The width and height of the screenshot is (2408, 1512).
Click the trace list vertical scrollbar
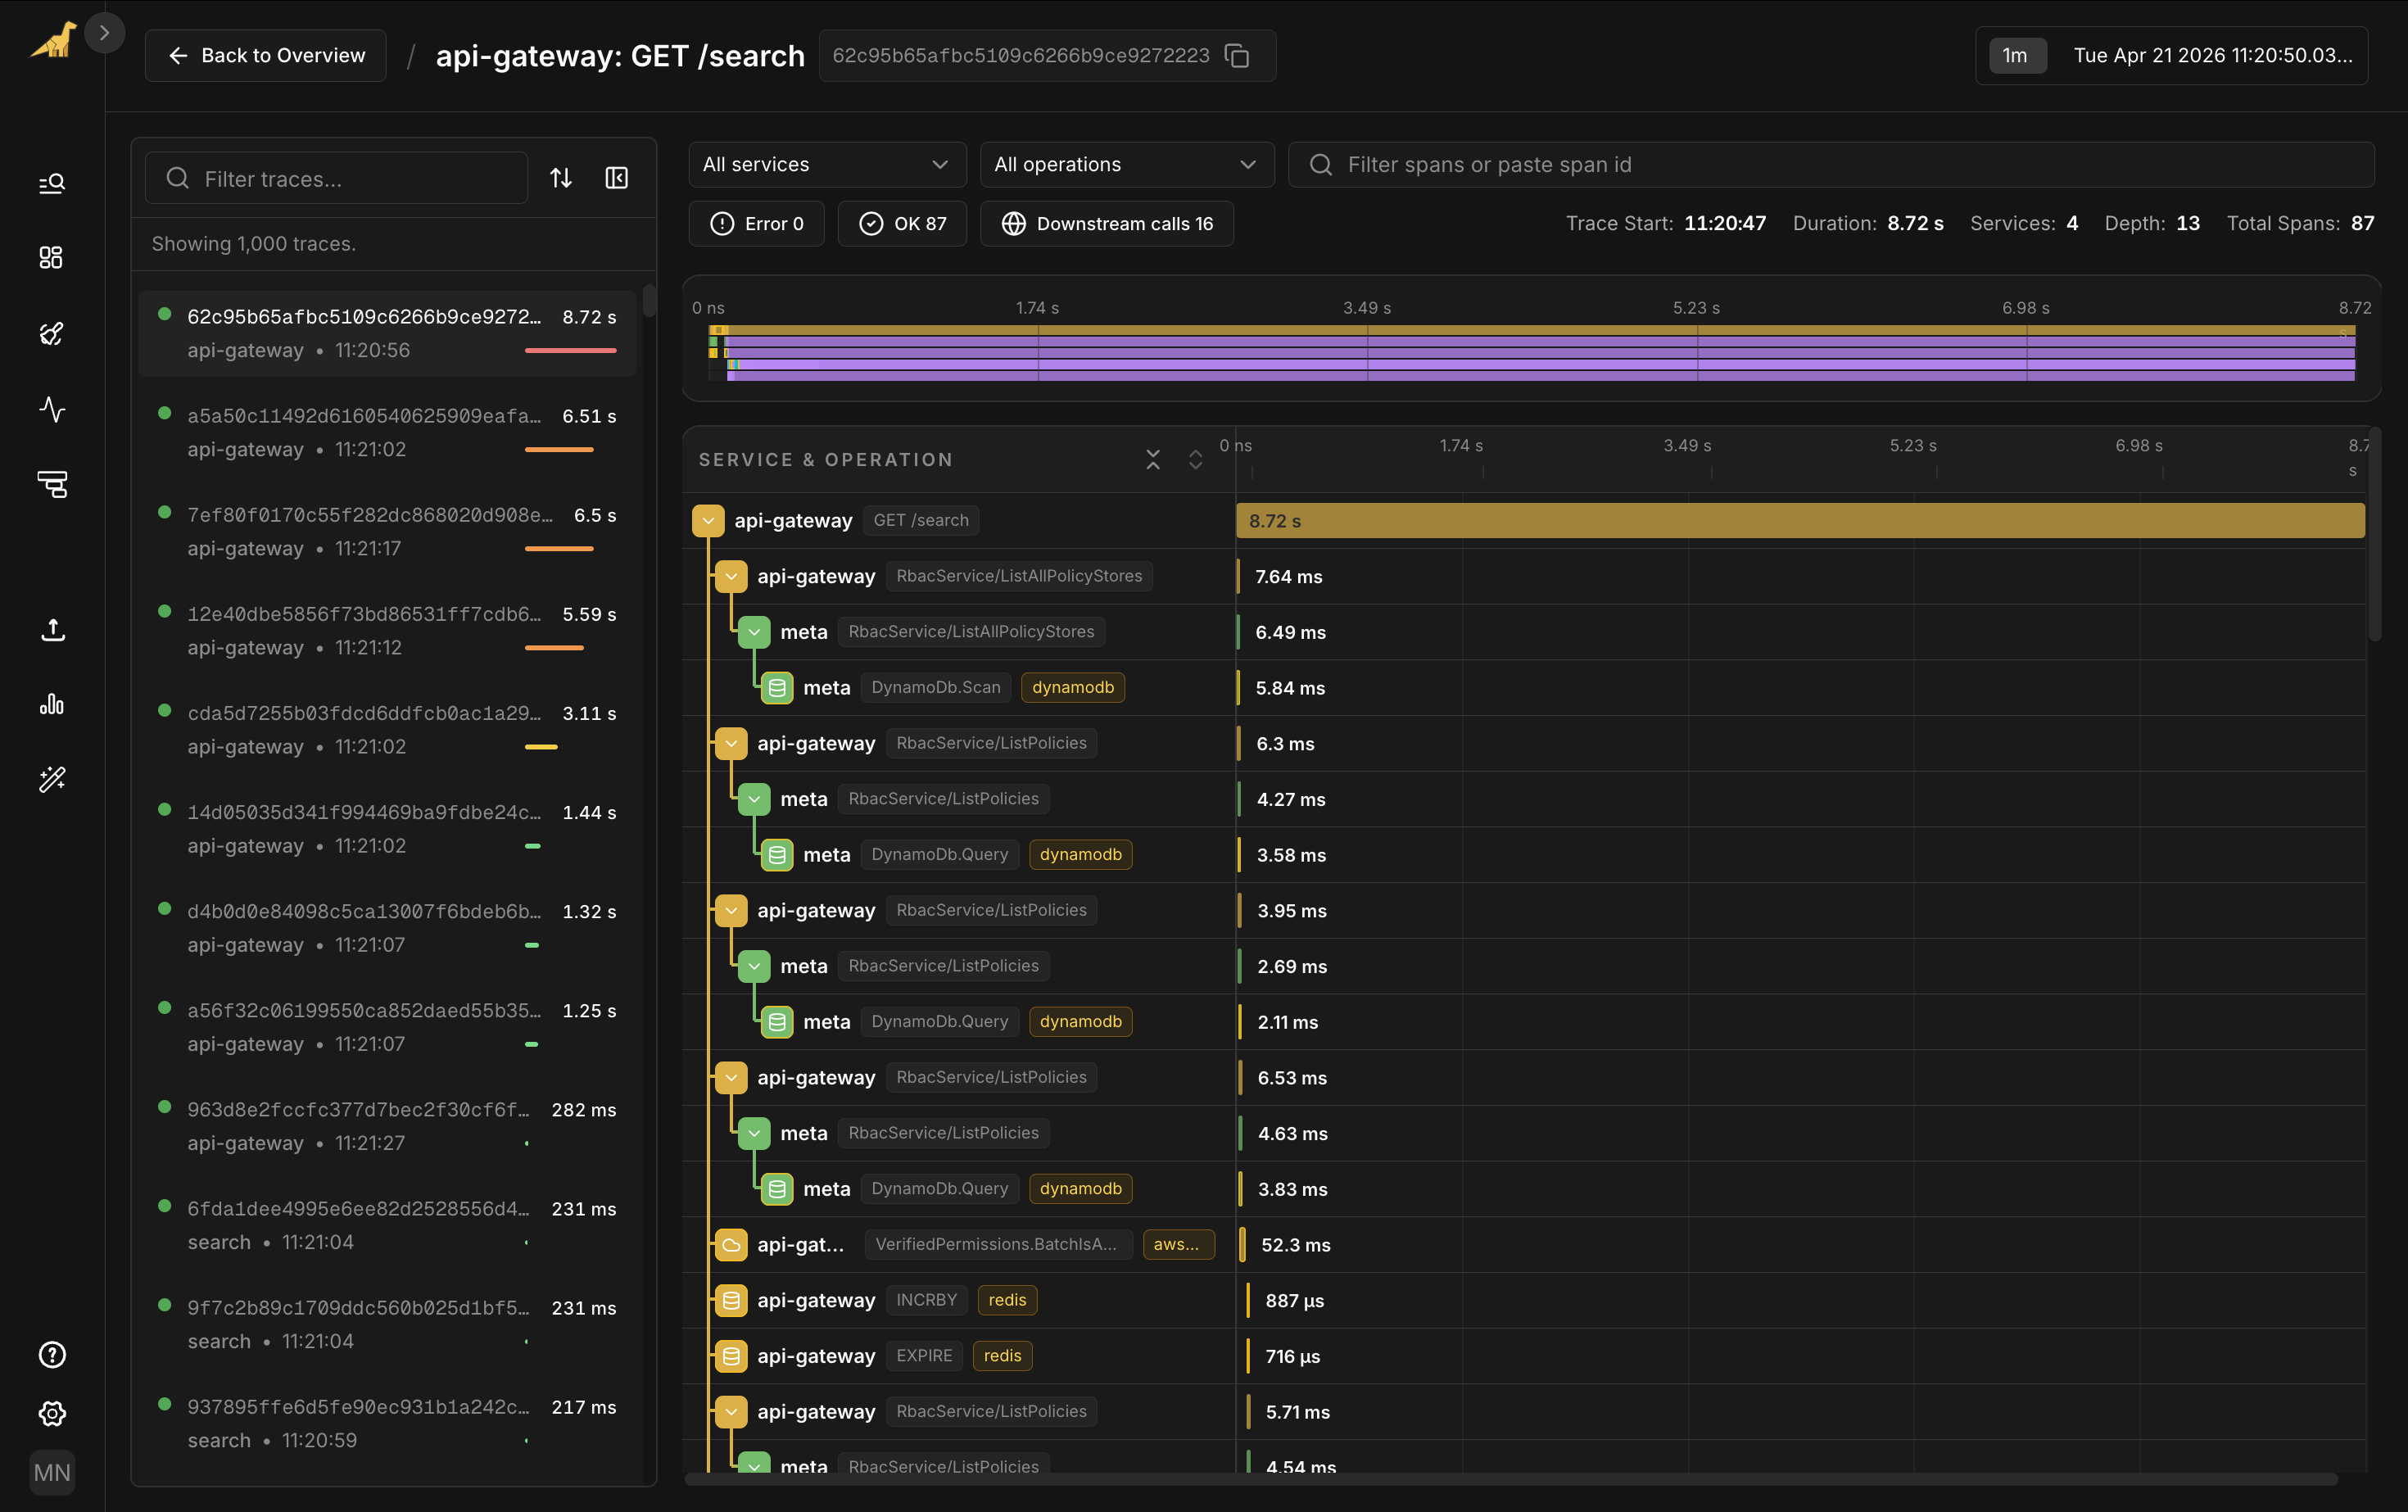click(649, 301)
